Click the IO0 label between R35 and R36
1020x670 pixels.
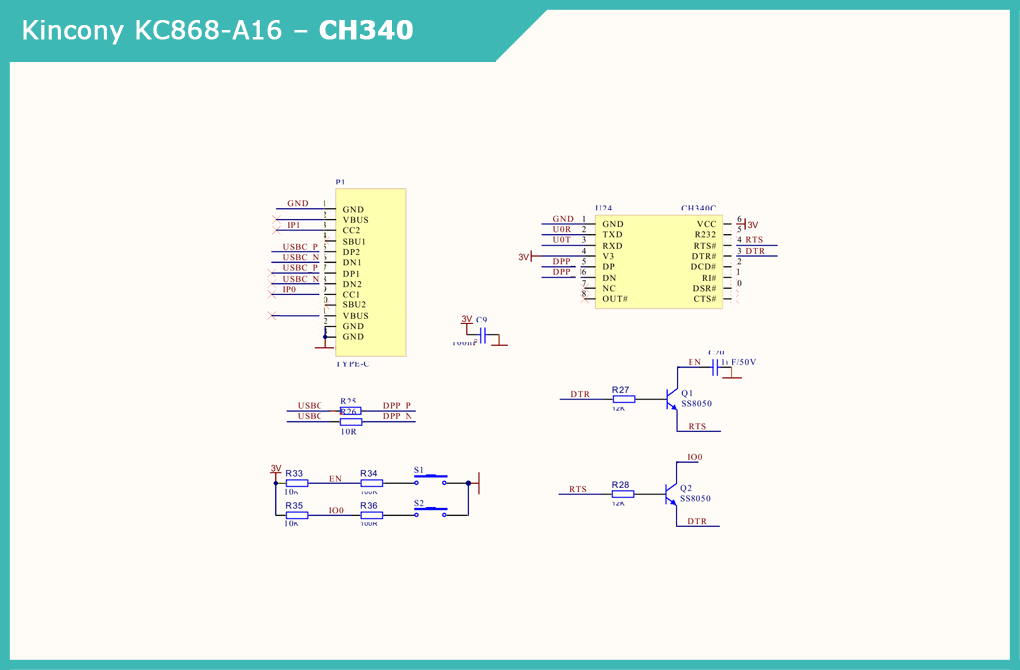(336, 511)
